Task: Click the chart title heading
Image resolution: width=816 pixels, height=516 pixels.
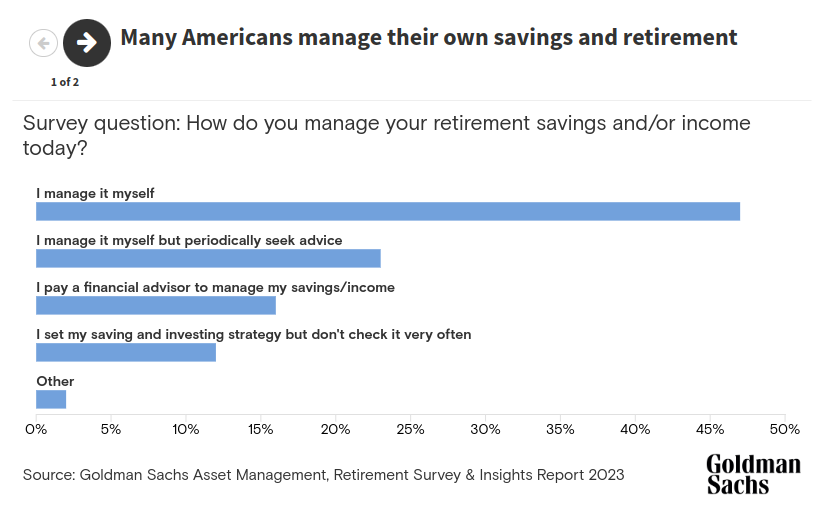Action: pyautogui.click(x=429, y=38)
